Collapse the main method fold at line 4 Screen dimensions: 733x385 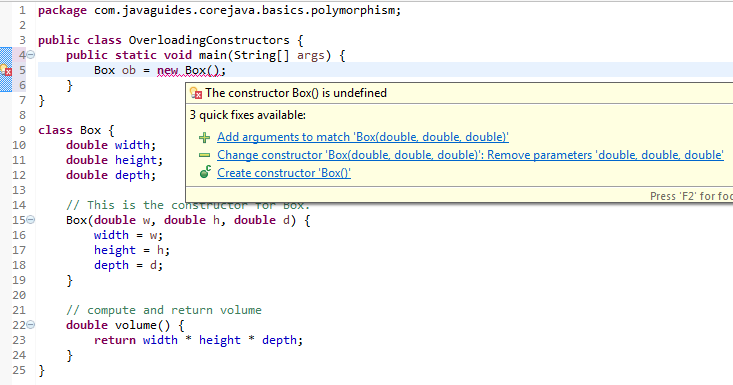(31, 55)
